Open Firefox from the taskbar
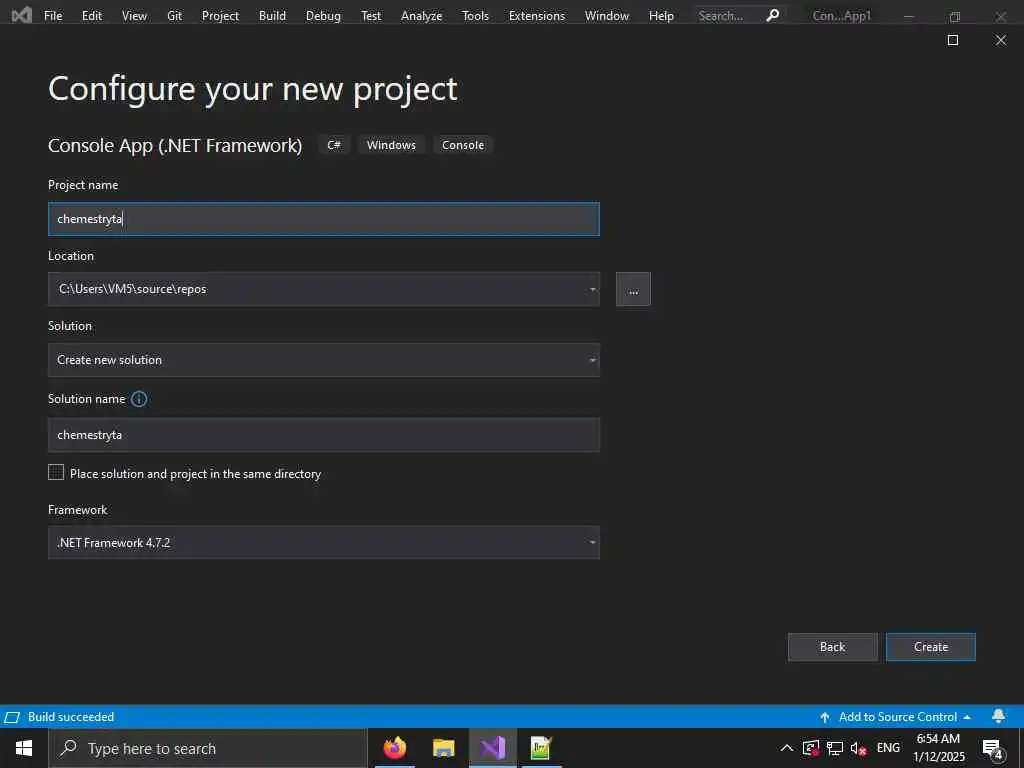 pos(394,748)
